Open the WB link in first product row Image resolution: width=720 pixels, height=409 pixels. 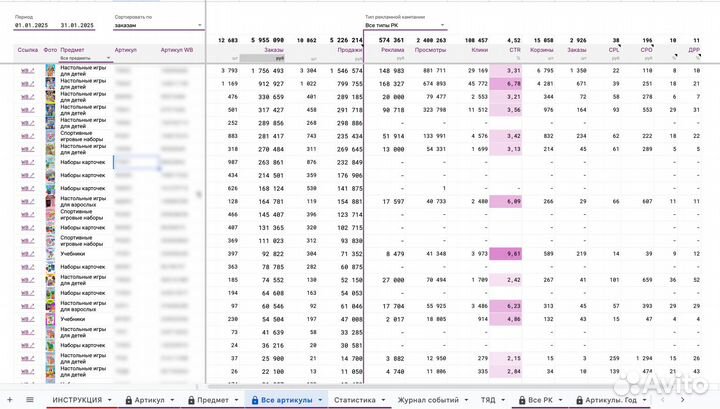(28, 70)
